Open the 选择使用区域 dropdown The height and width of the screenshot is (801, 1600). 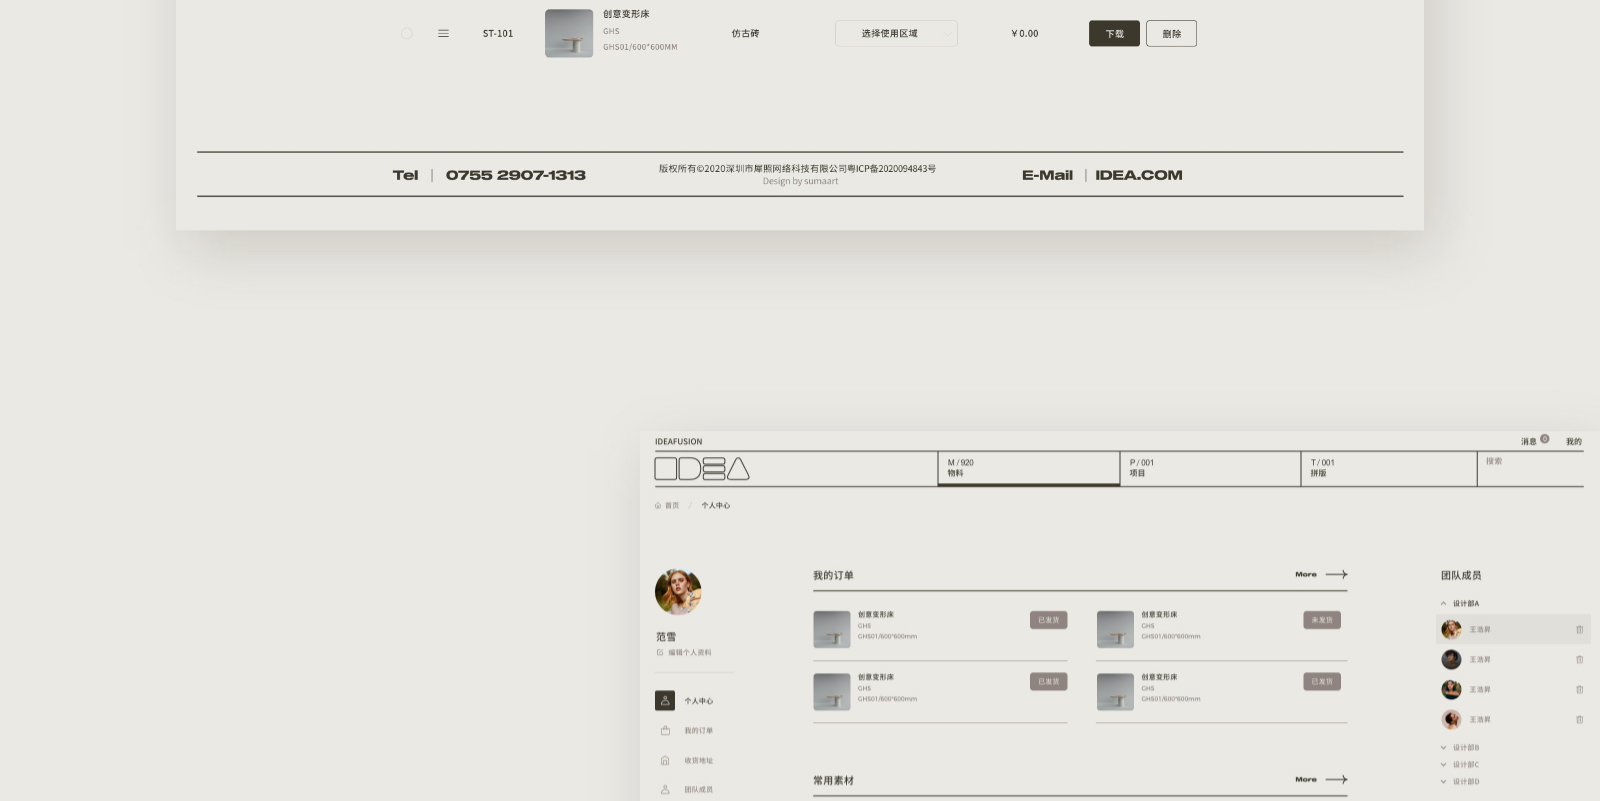pyautogui.click(x=896, y=34)
